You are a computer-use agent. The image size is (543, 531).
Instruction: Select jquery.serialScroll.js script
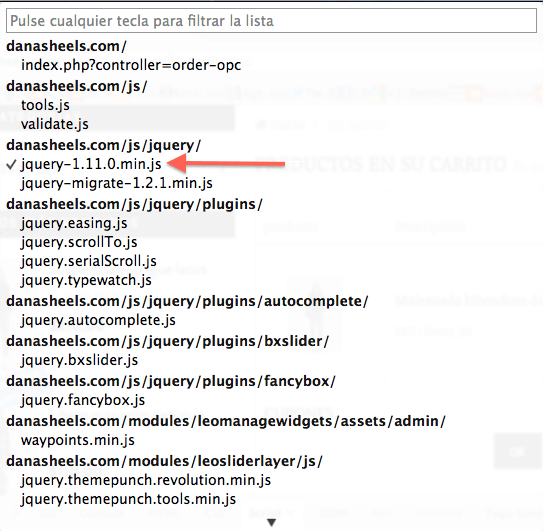[89, 261]
